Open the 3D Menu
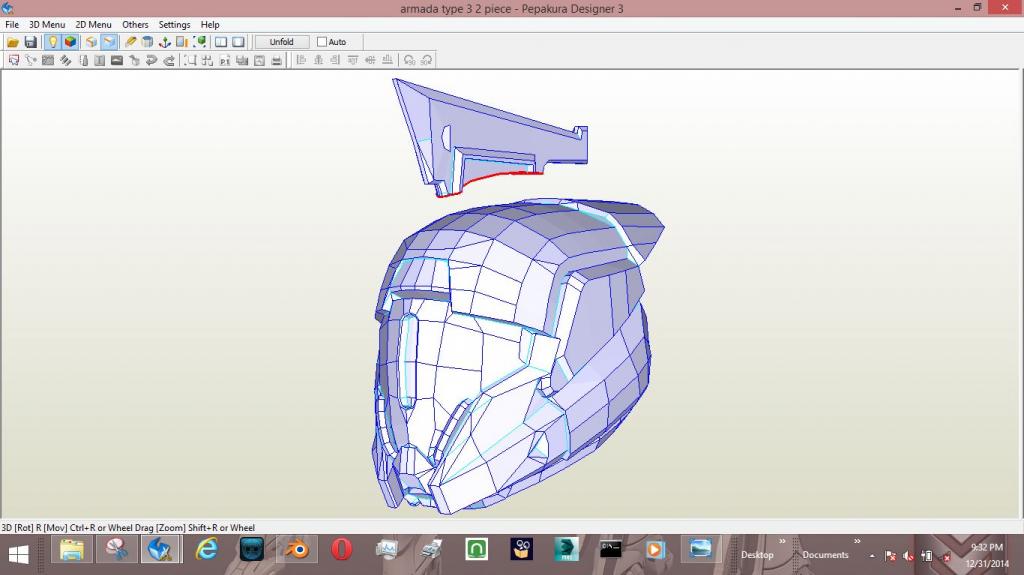1024x575 pixels. (x=46, y=25)
